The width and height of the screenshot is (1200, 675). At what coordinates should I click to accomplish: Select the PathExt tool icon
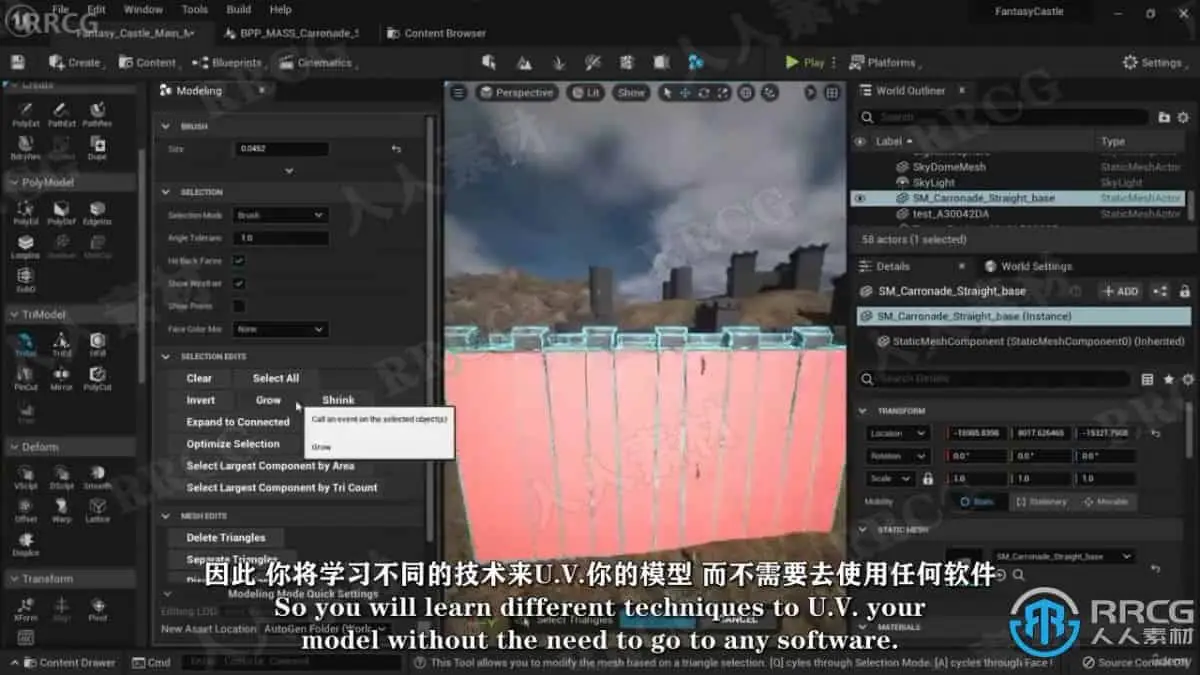61,112
